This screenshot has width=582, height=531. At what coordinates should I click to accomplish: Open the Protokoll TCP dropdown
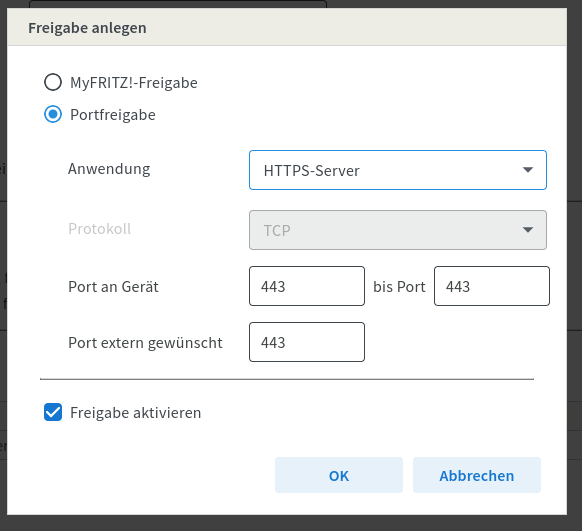[398, 230]
